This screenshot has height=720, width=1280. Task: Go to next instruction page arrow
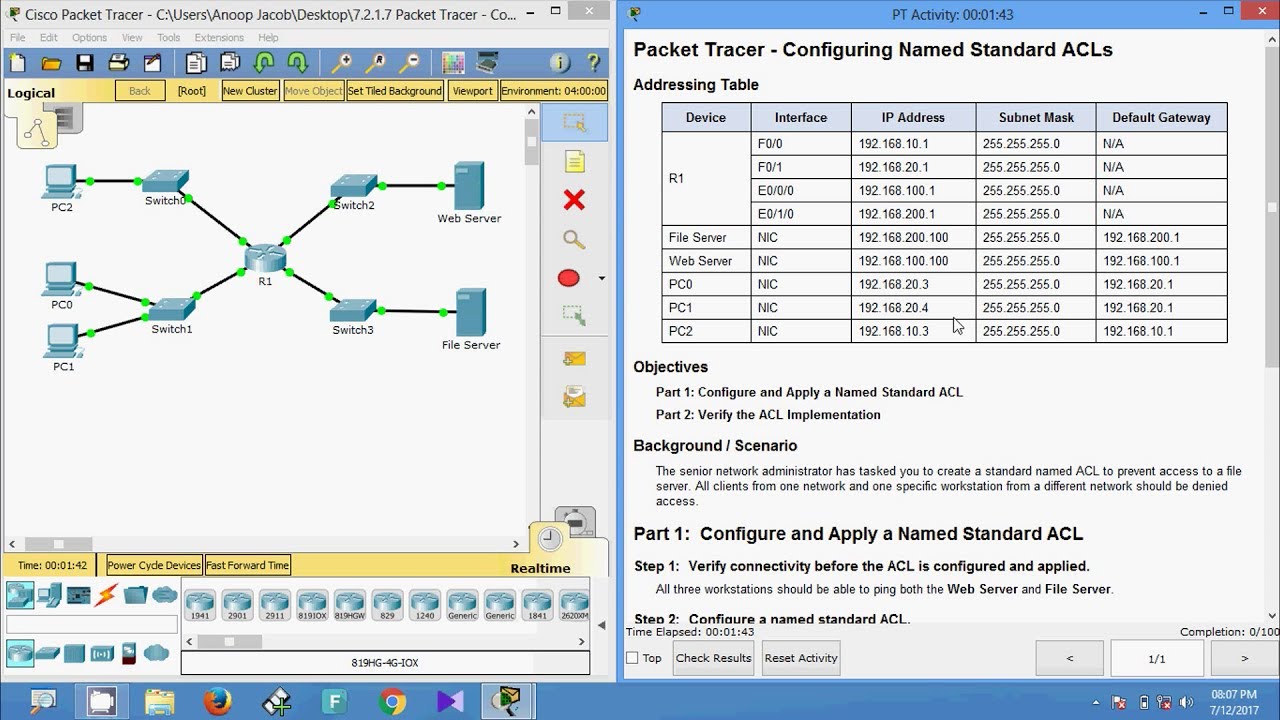click(1244, 658)
